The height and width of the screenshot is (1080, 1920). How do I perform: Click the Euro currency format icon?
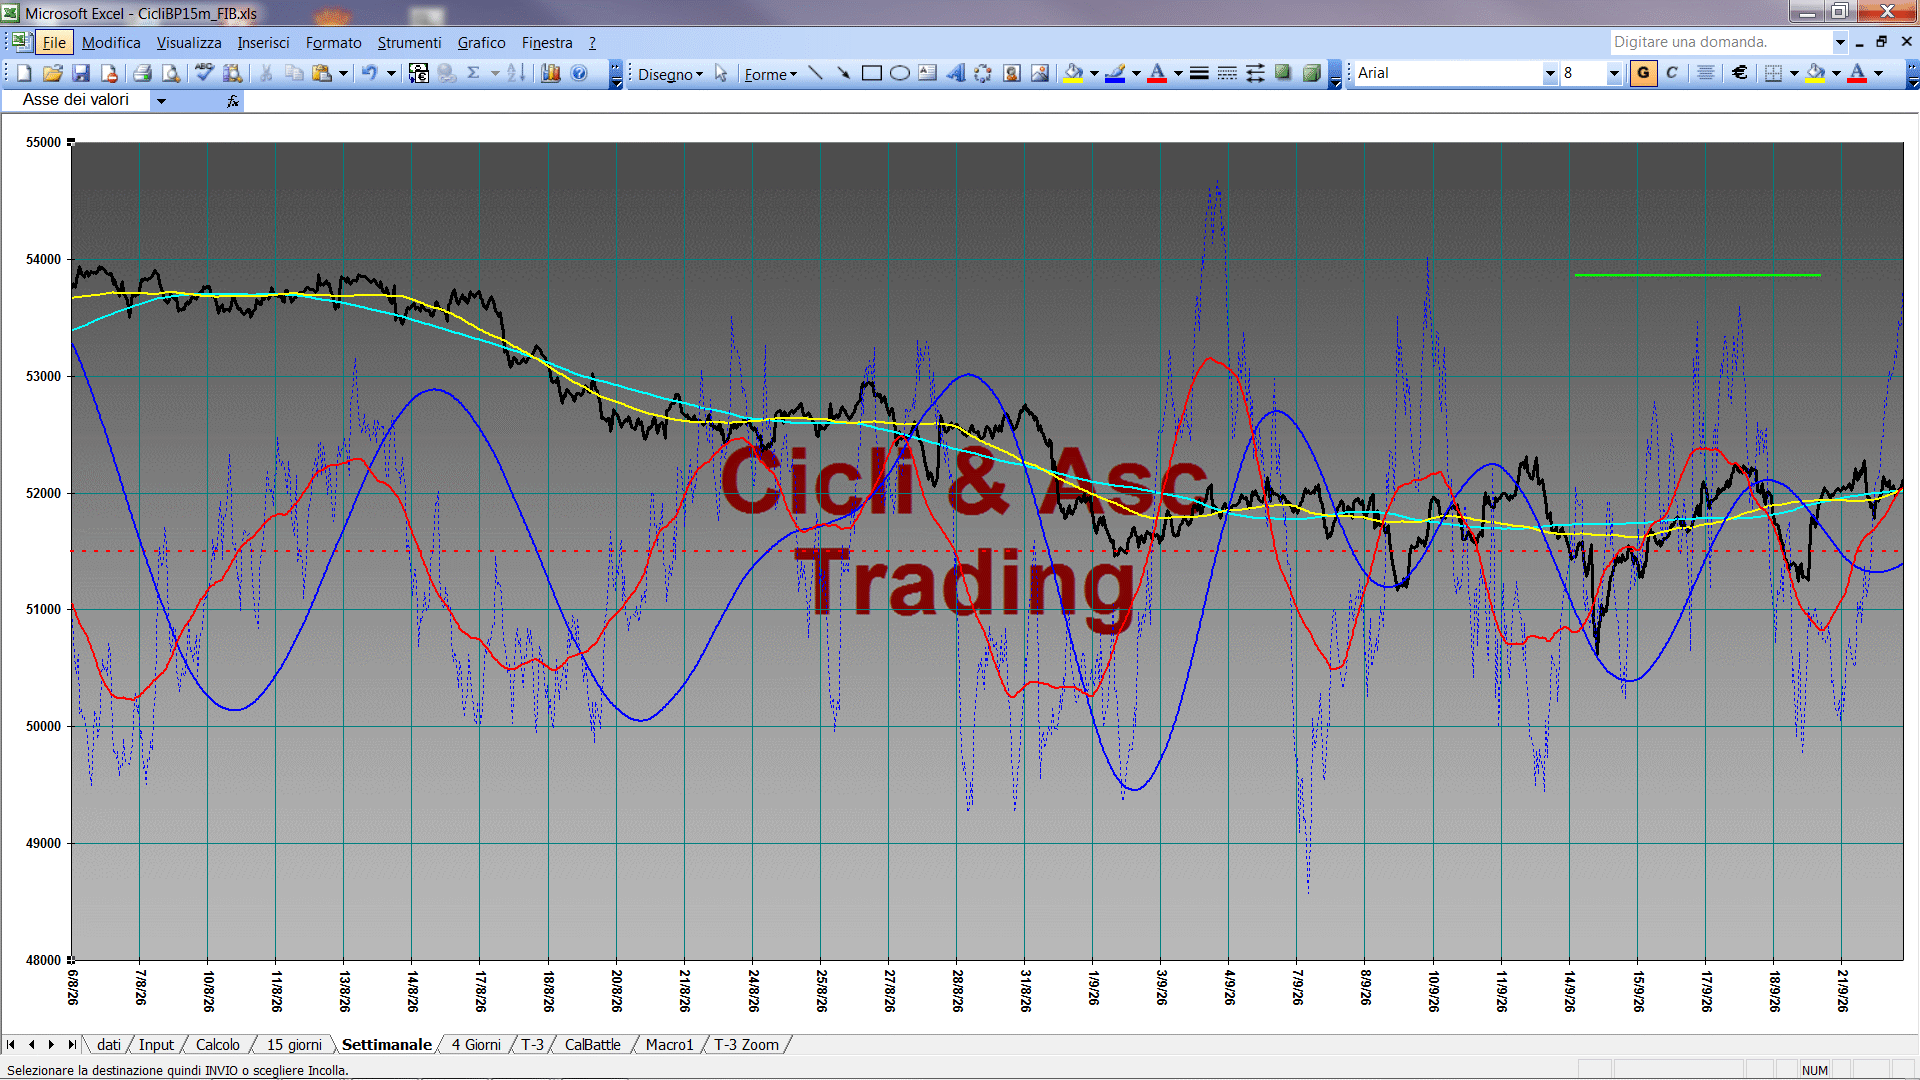point(1739,73)
